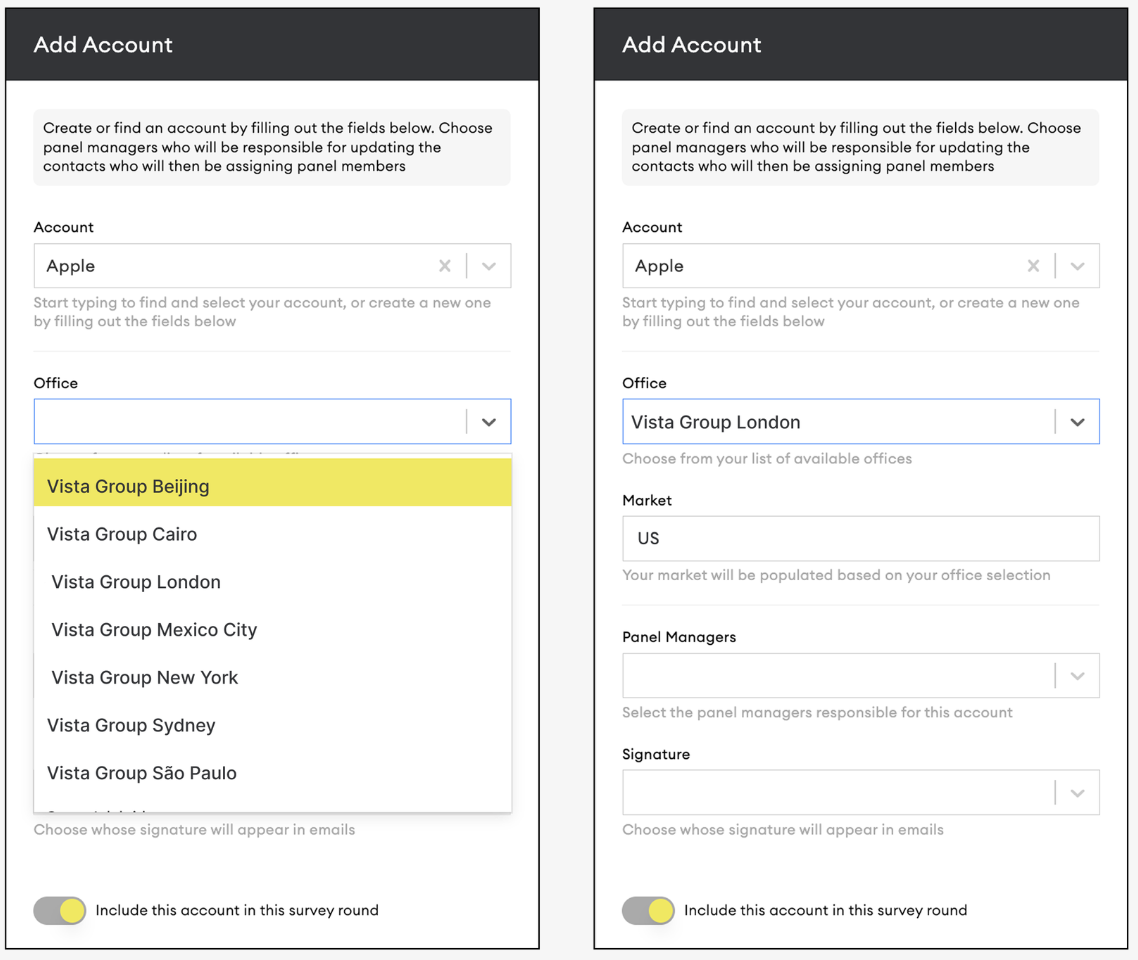Expand Account dropdown chevron in right panel
Image resolution: width=1138 pixels, height=960 pixels.
pyautogui.click(x=1078, y=266)
